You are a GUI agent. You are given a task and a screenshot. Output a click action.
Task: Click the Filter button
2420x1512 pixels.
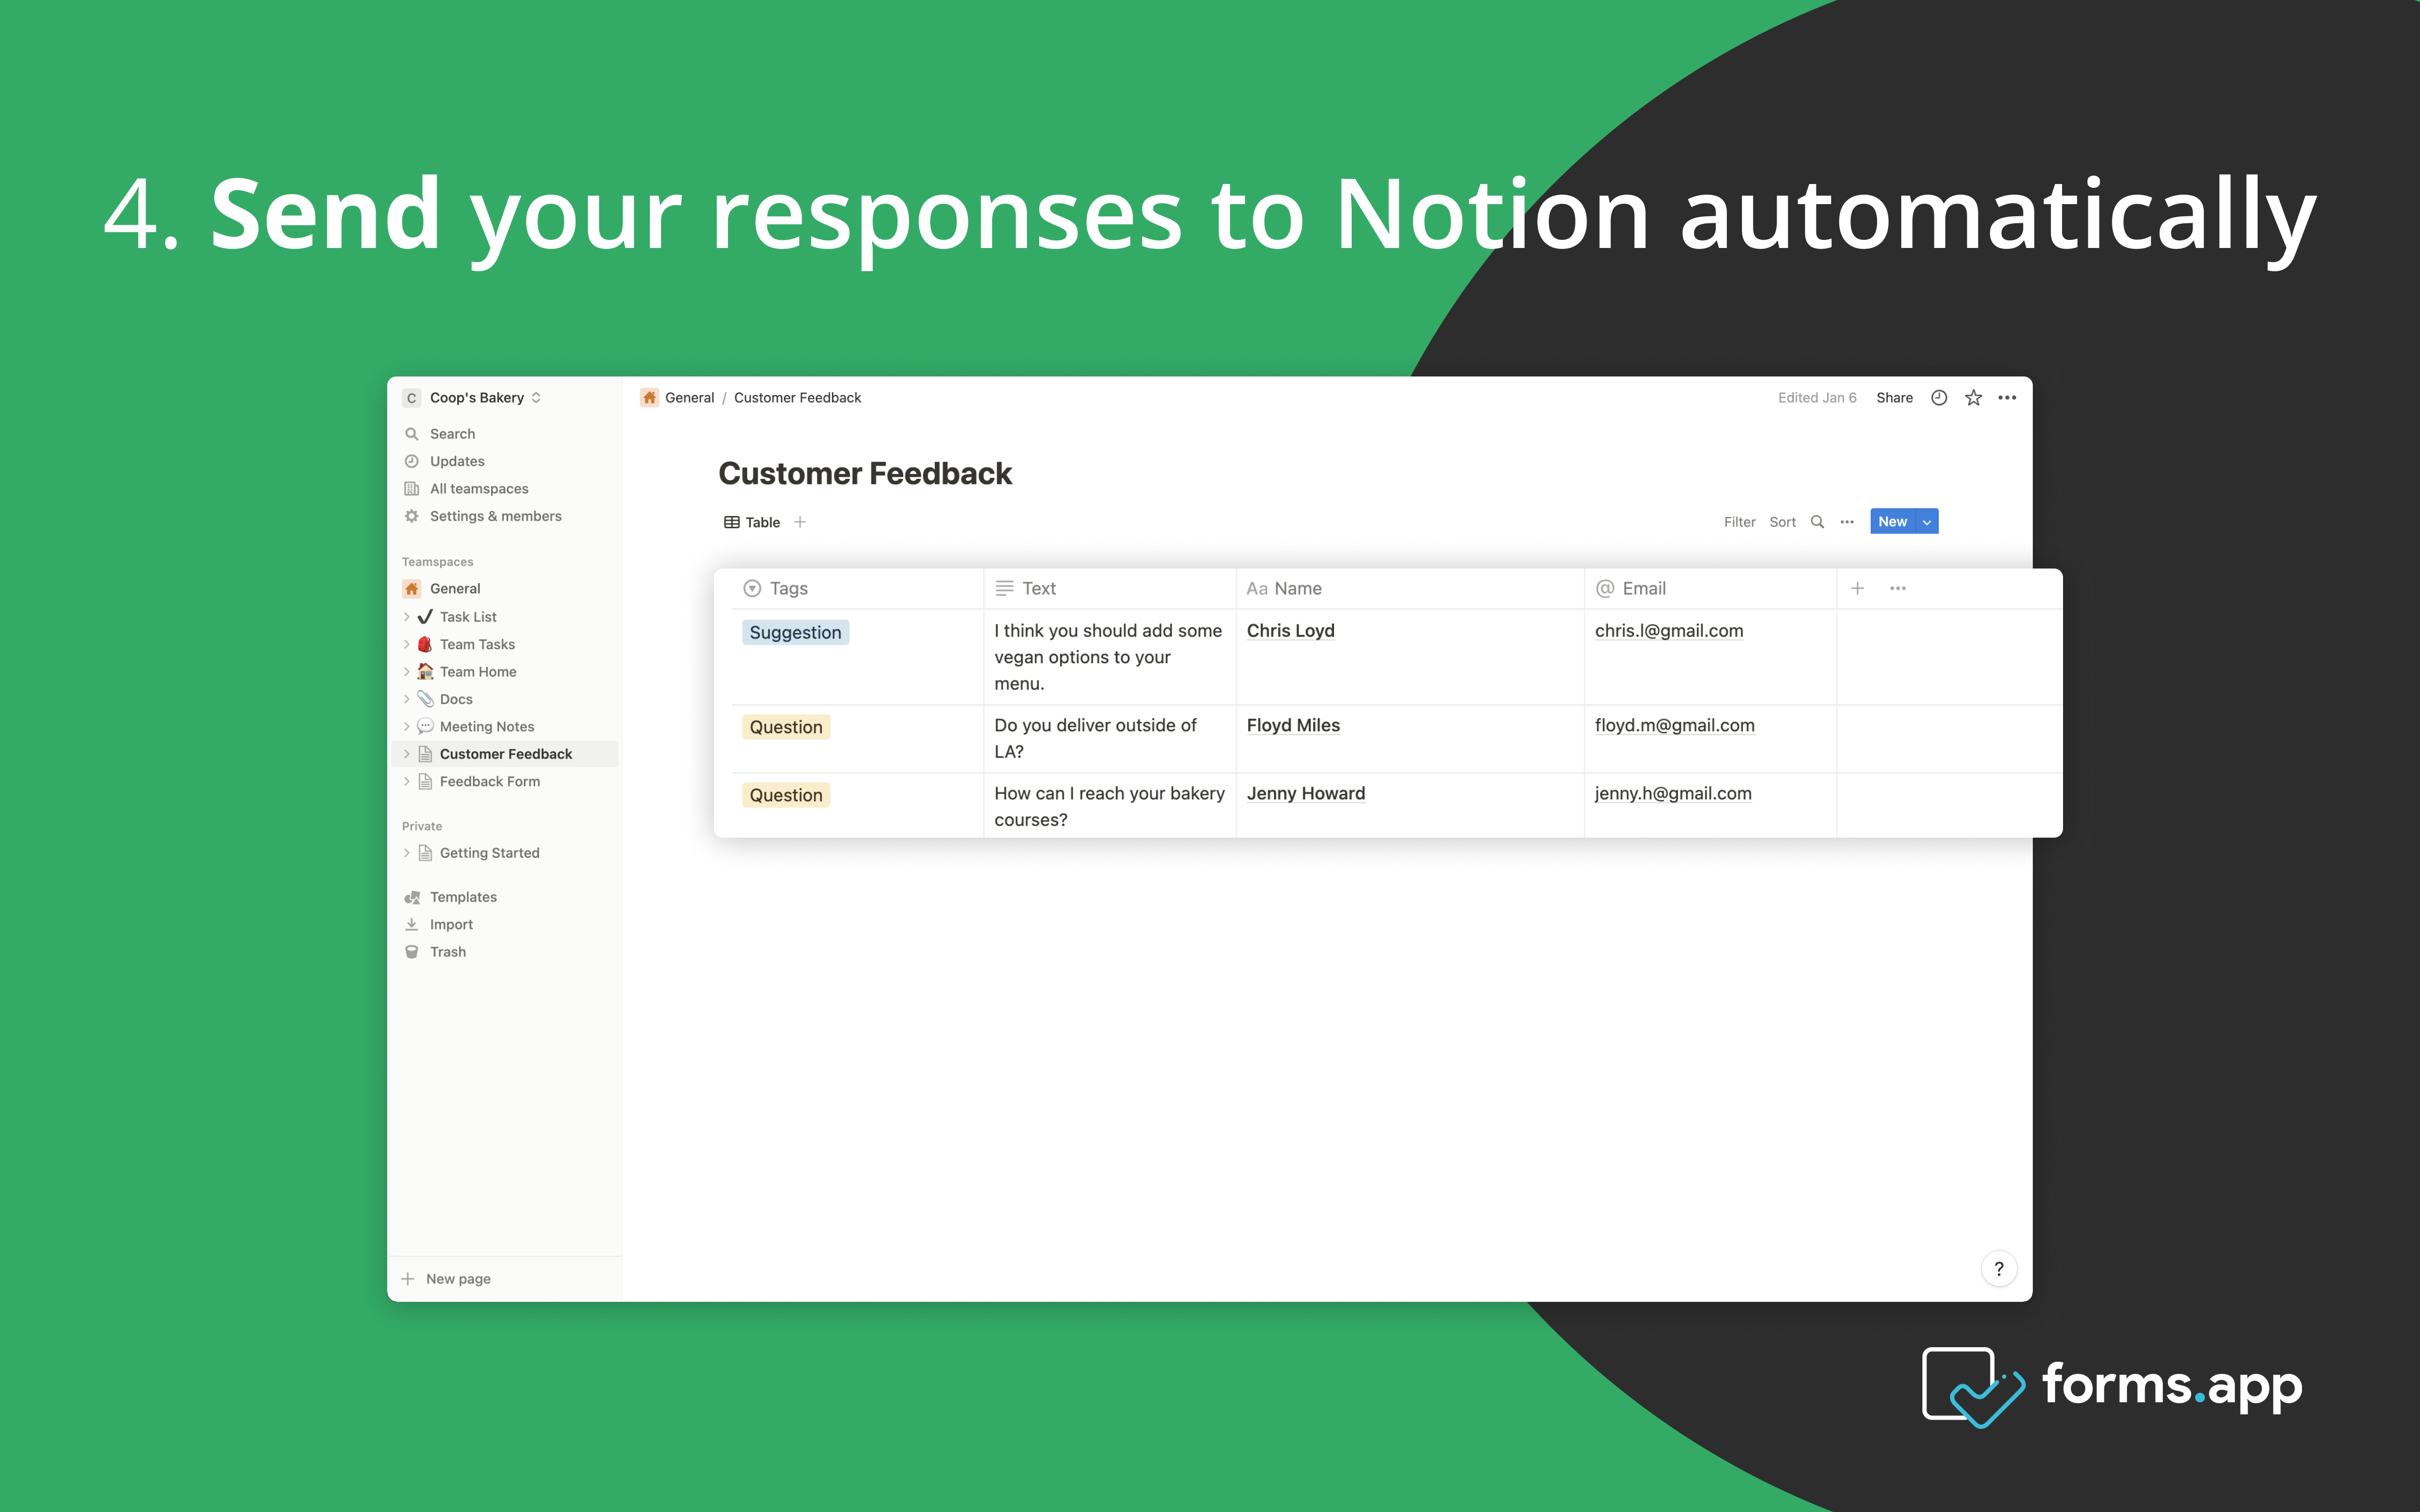pyautogui.click(x=1739, y=522)
